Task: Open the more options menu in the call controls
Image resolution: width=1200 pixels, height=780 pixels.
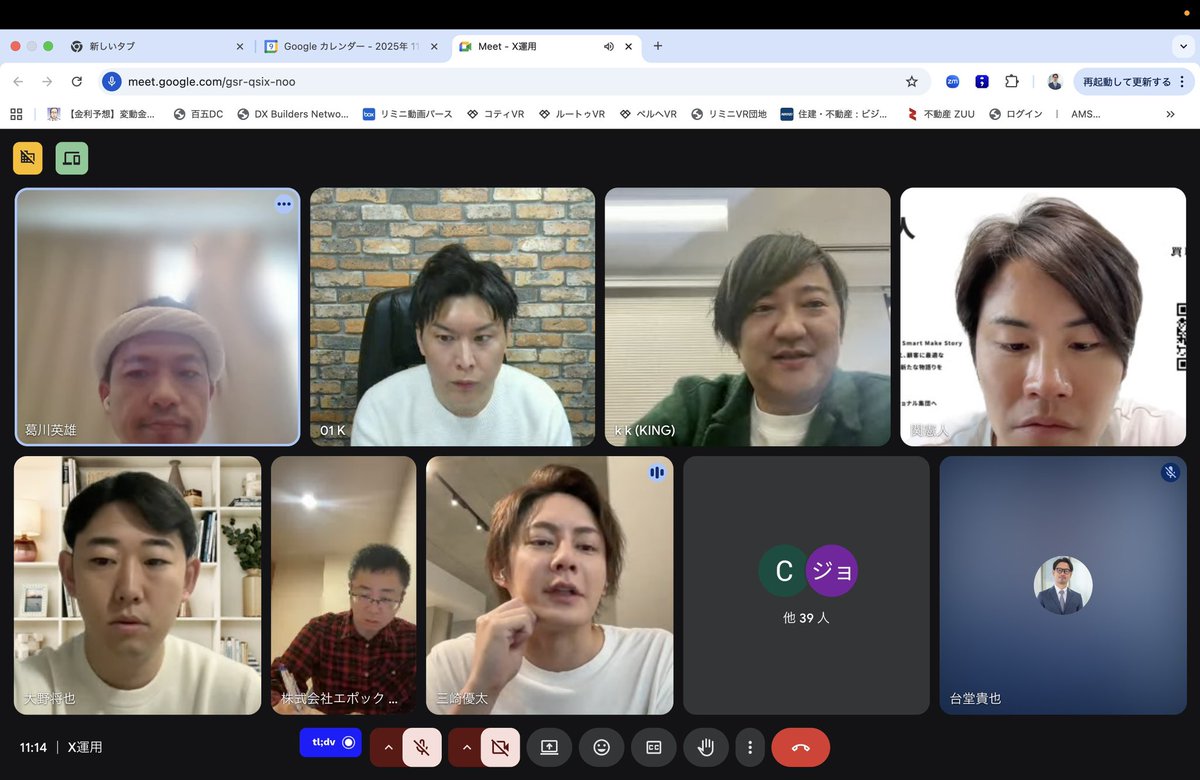Action: coord(750,747)
